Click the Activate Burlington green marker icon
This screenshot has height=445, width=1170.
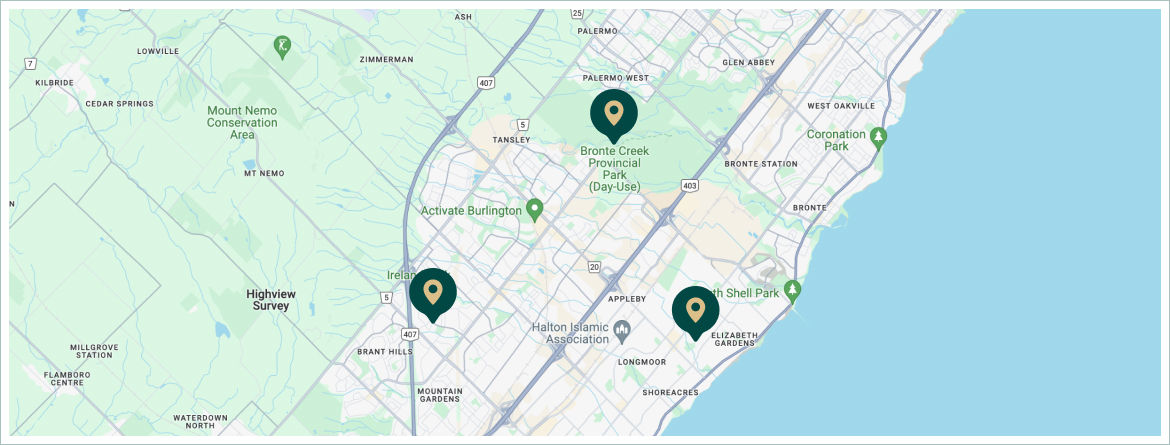coord(534,210)
